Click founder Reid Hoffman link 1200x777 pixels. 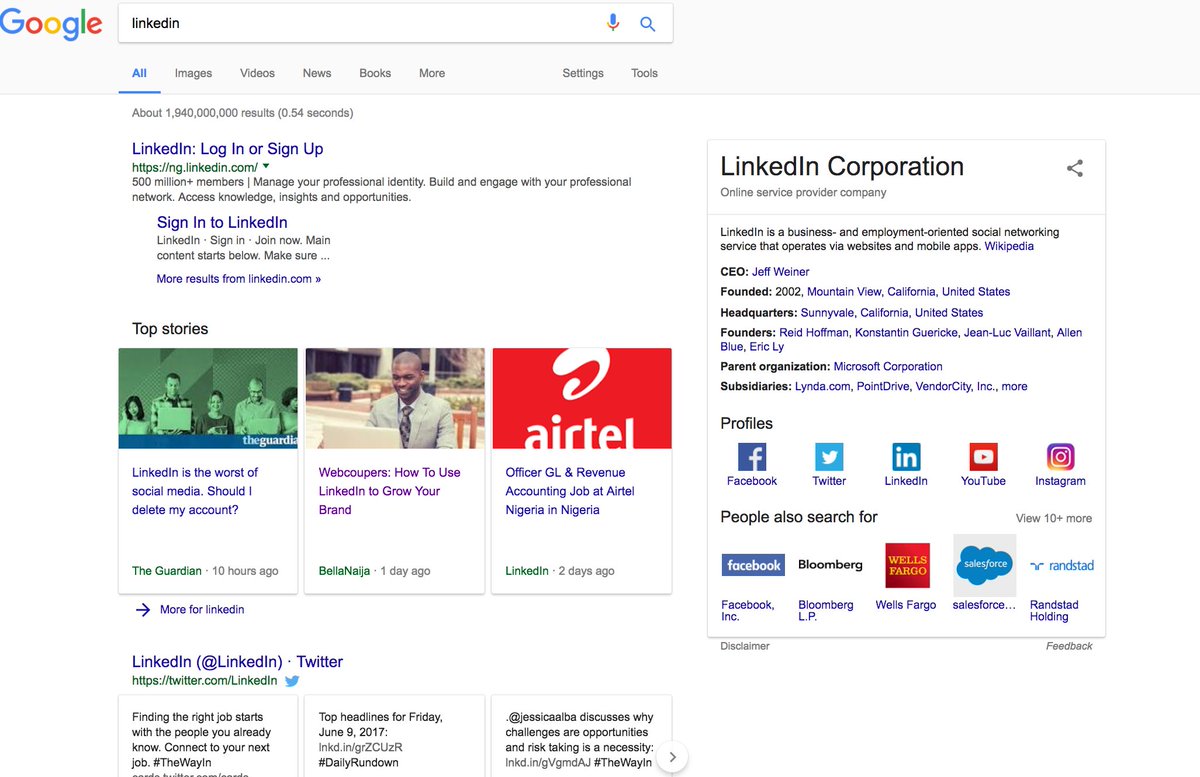coord(814,333)
